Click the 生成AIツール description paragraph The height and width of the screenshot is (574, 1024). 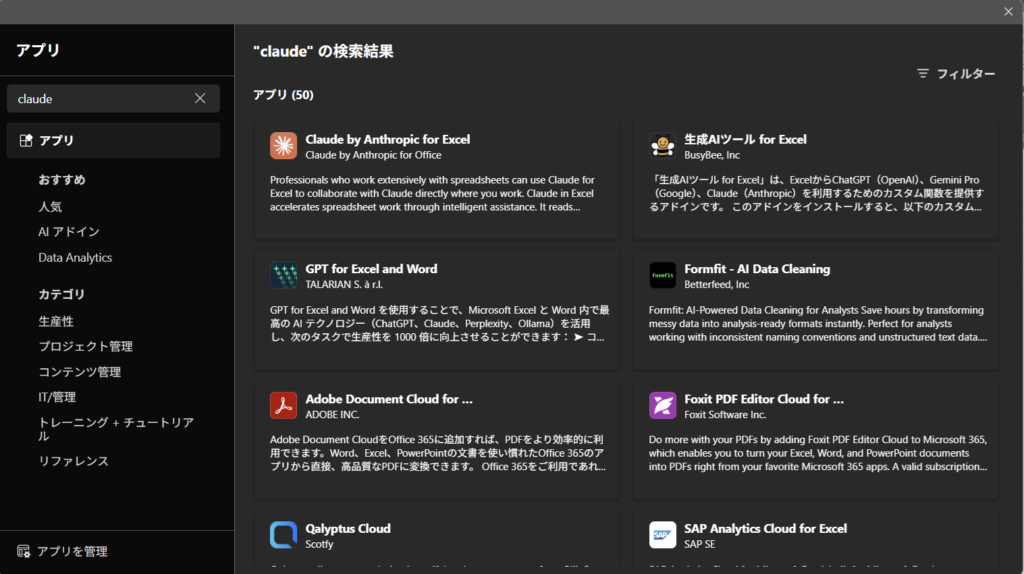click(816, 193)
